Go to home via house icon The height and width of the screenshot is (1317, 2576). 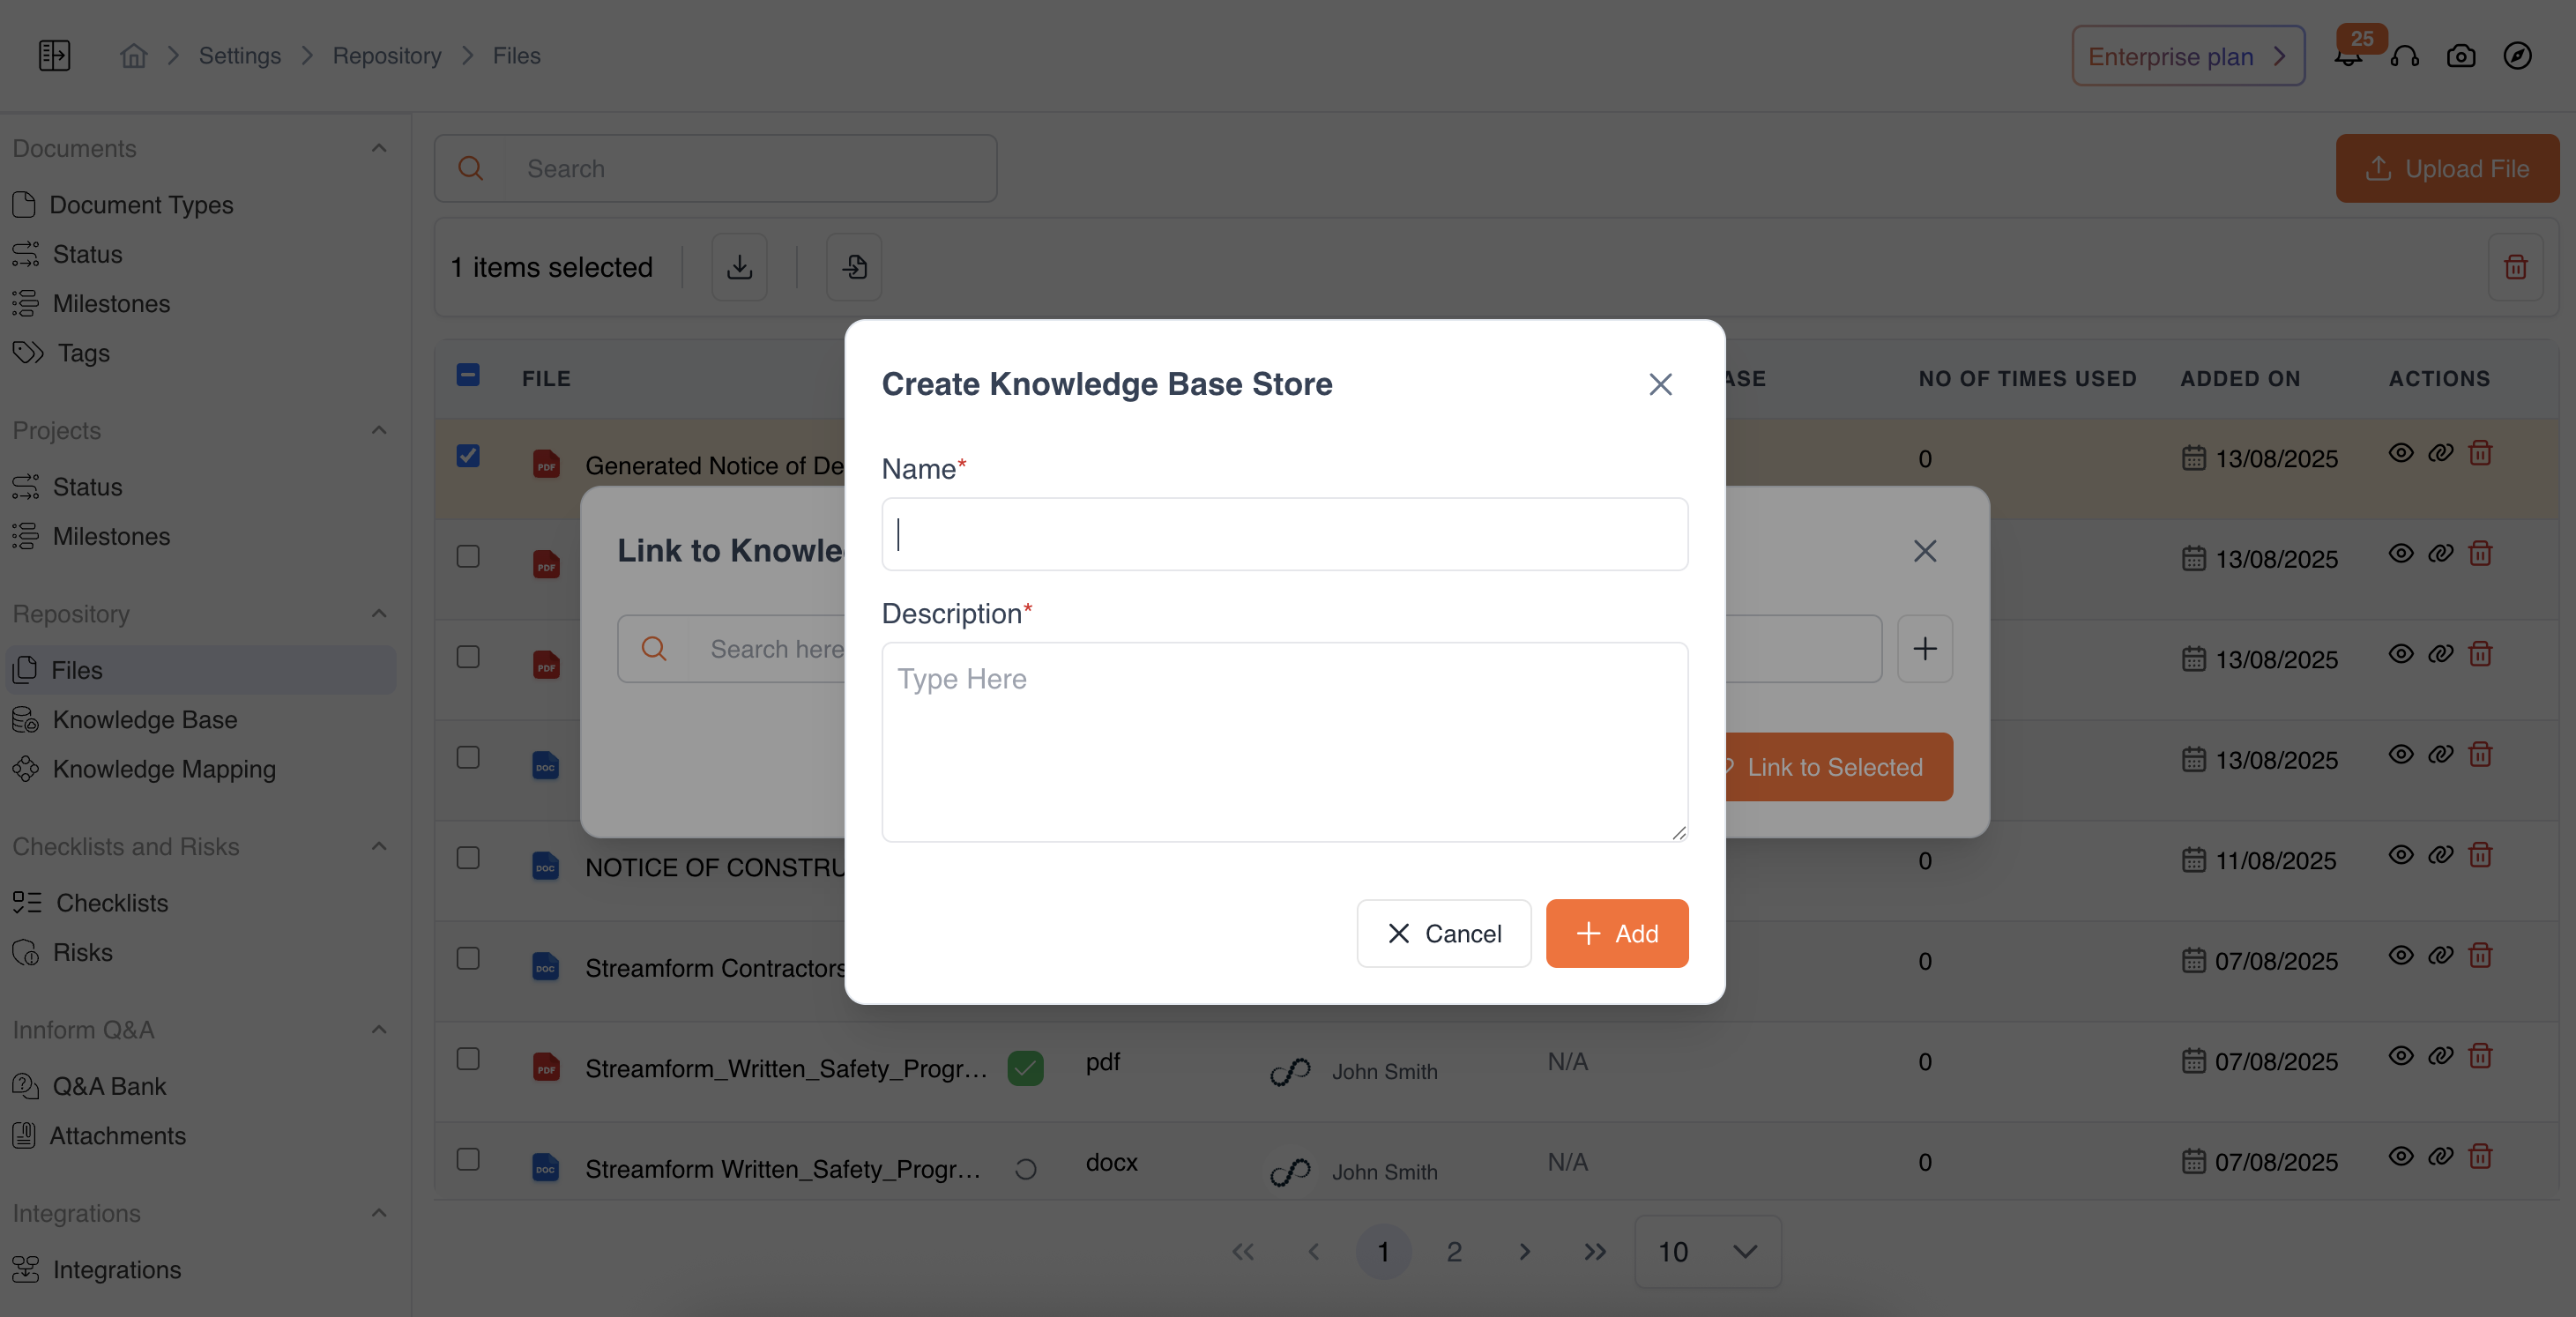(x=134, y=56)
